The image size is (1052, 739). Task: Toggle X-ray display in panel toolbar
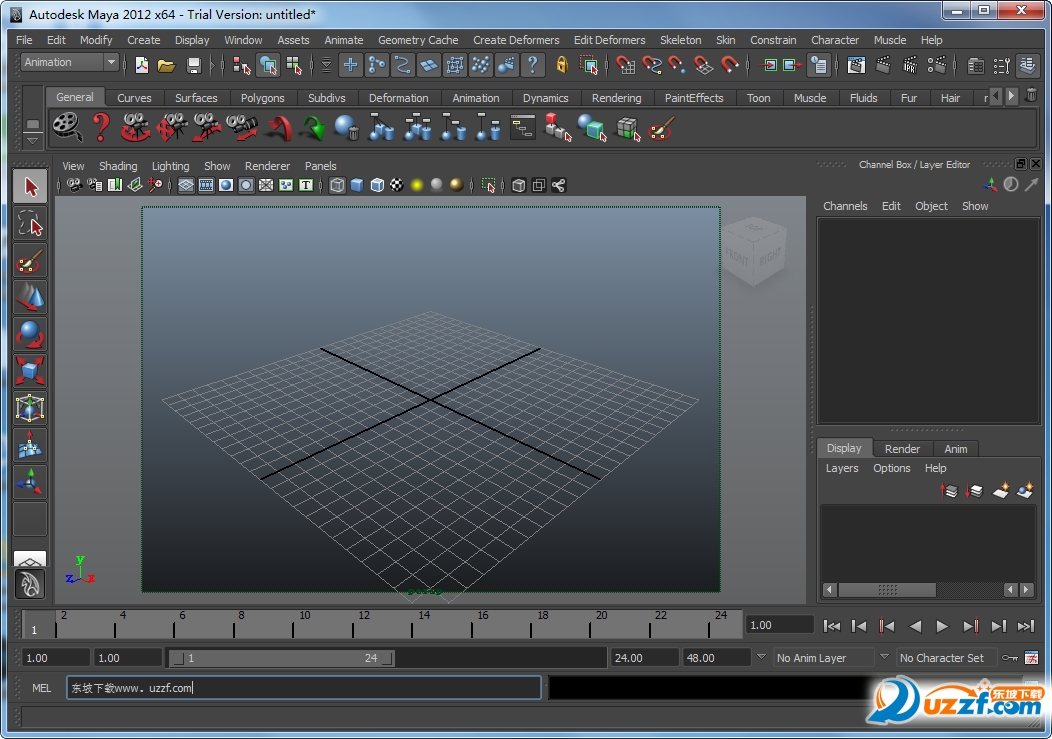point(519,185)
